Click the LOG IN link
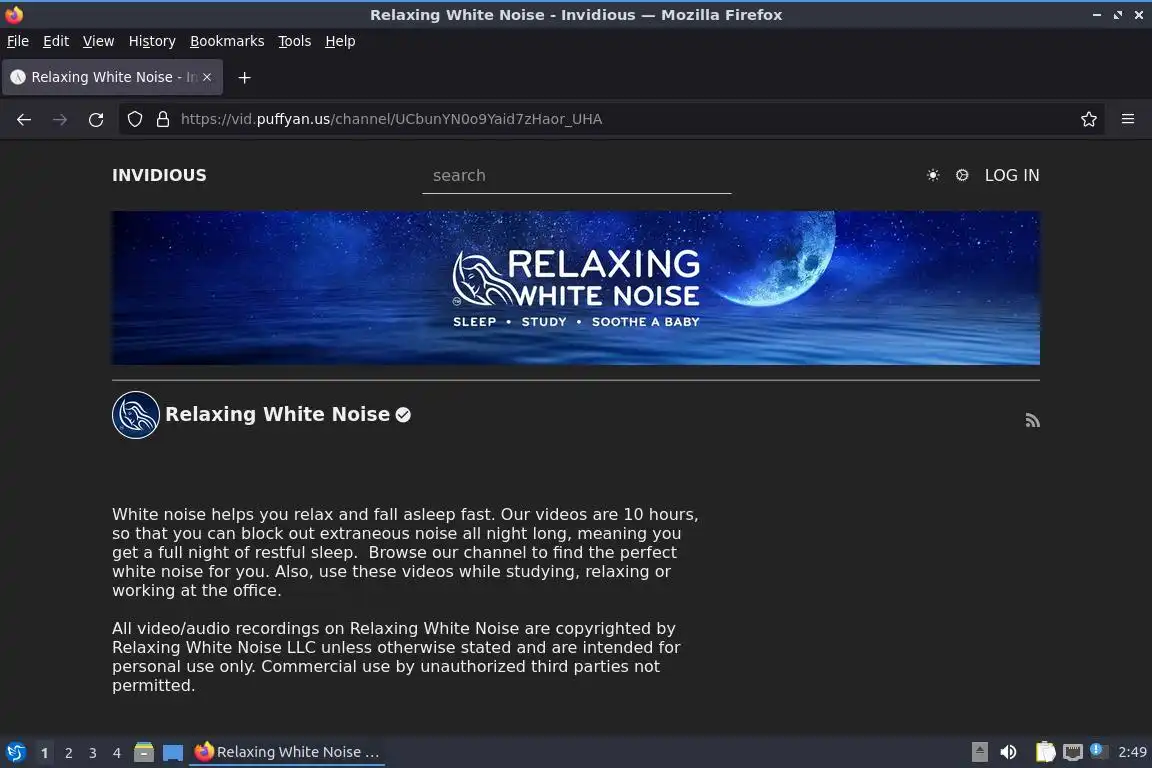Viewport: 1152px width, 768px height. (x=1012, y=175)
